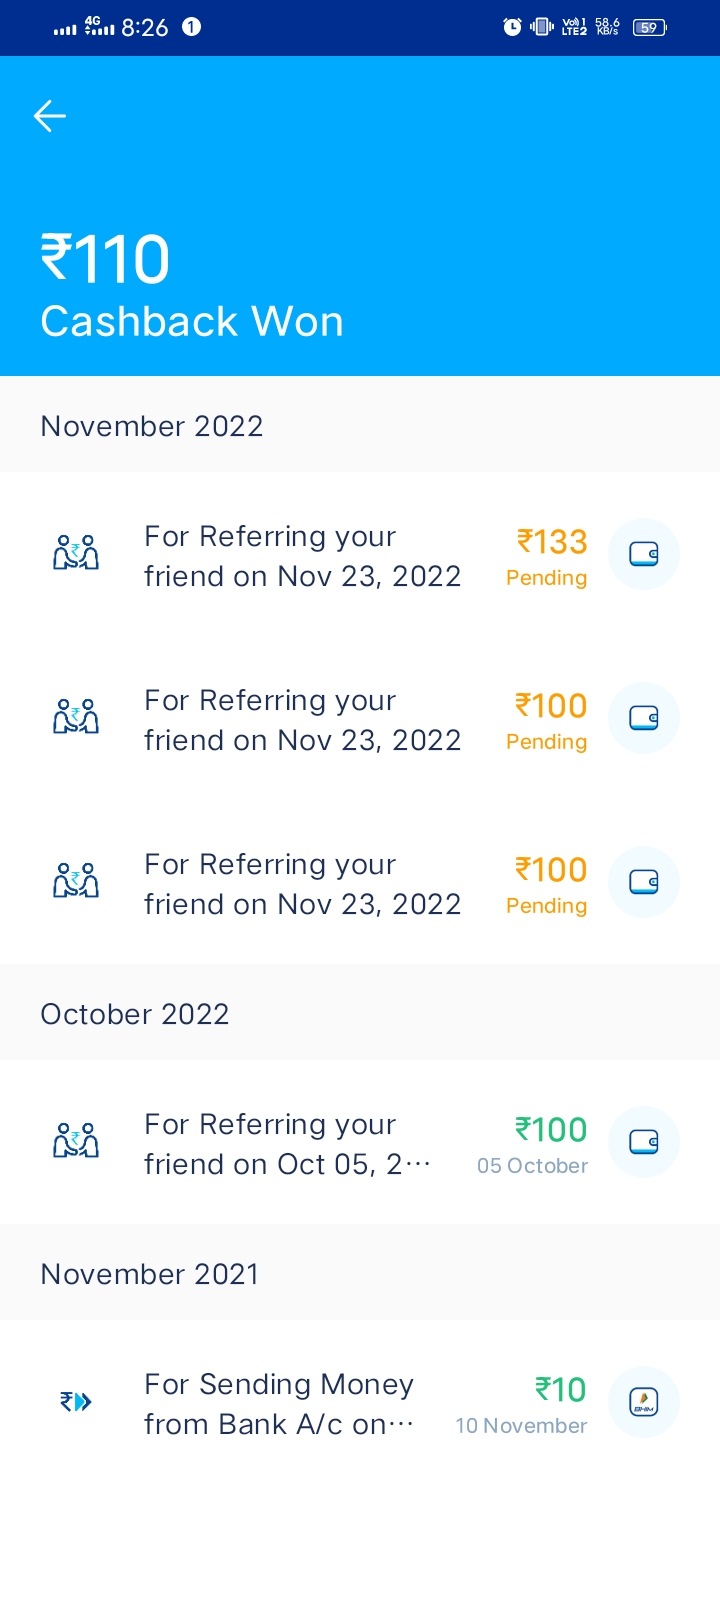
Task: Go back using the arrow icon
Action: (x=50, y=116)
